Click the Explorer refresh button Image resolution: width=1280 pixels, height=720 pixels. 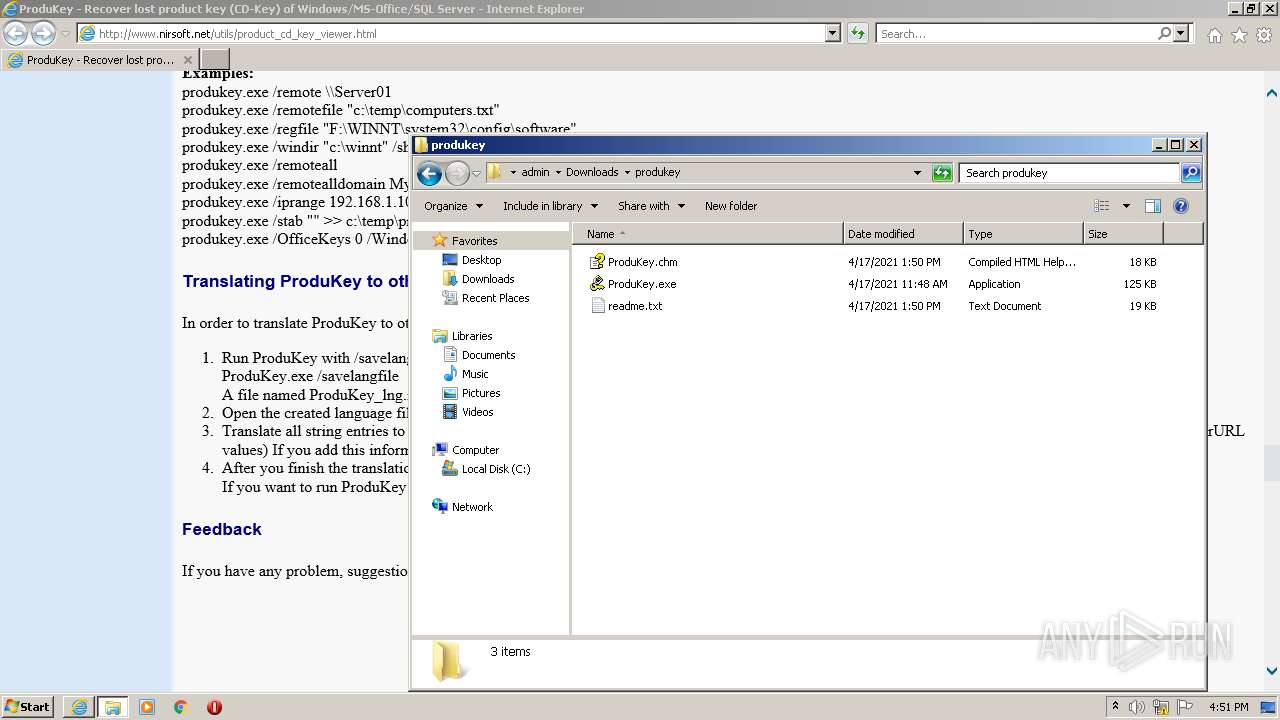pyautogui.click(x=942, y=173)
